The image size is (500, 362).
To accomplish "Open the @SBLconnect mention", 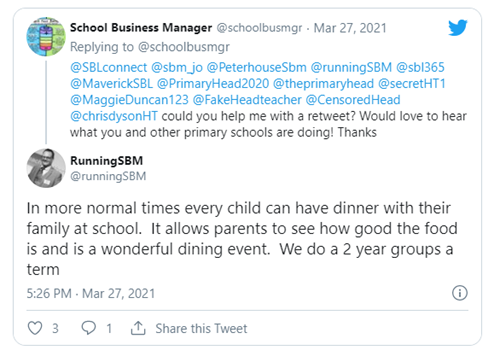I will point(109,68).
